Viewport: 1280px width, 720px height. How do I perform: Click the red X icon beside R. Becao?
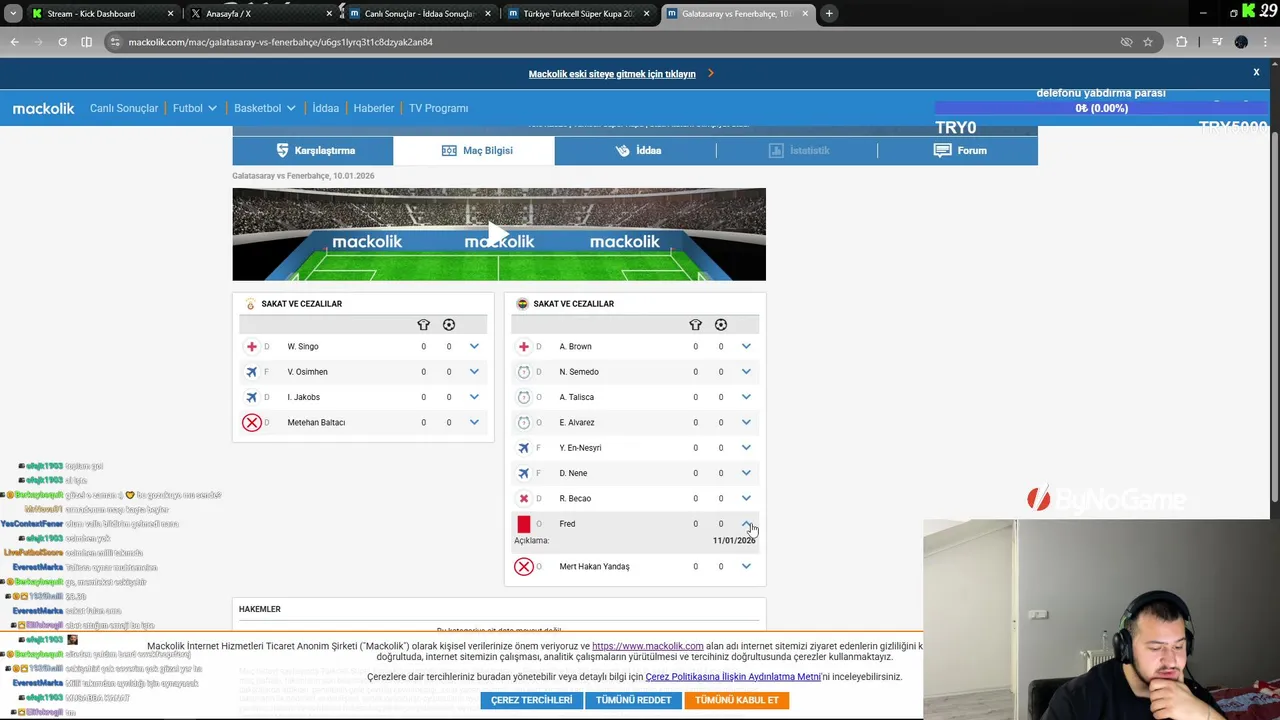[523, 498]
